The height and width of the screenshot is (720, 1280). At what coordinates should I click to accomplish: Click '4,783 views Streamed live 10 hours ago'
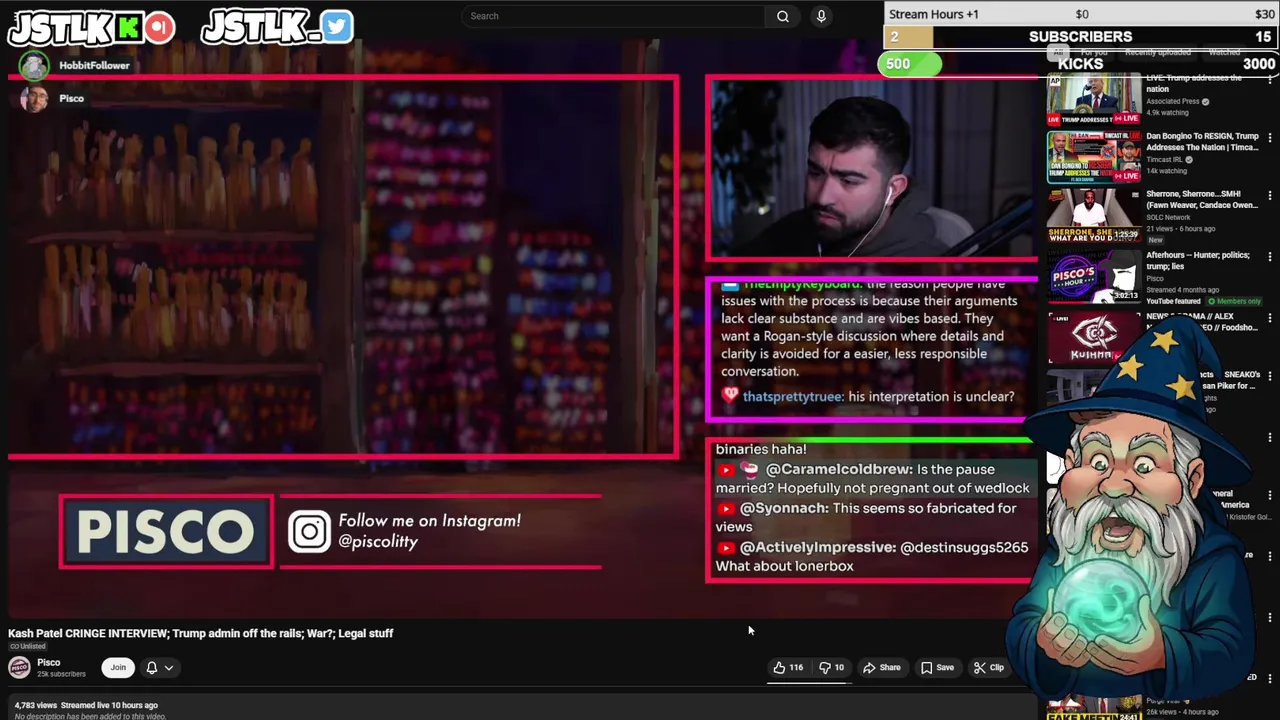(86, 705)
